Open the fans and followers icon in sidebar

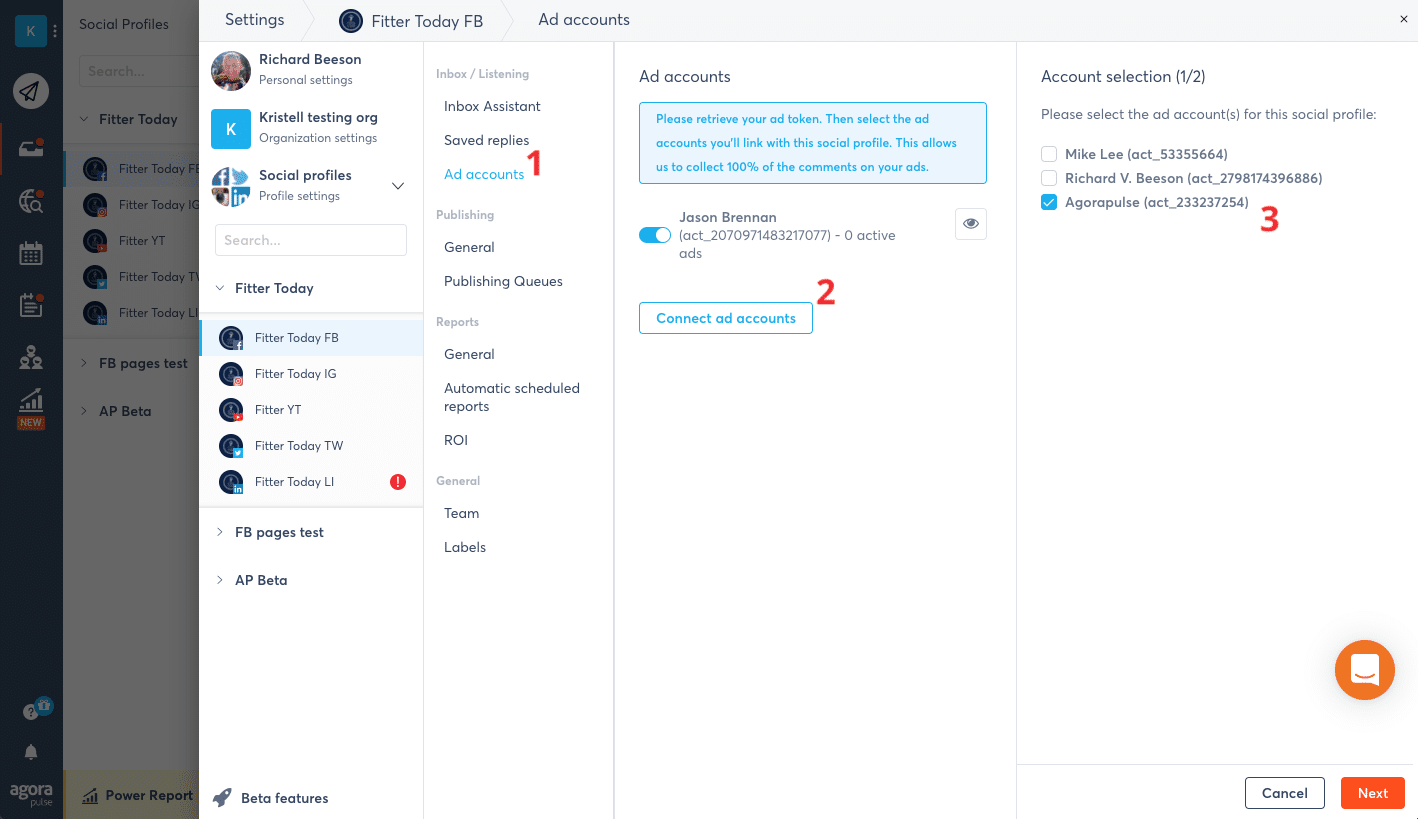click(31, 357)
